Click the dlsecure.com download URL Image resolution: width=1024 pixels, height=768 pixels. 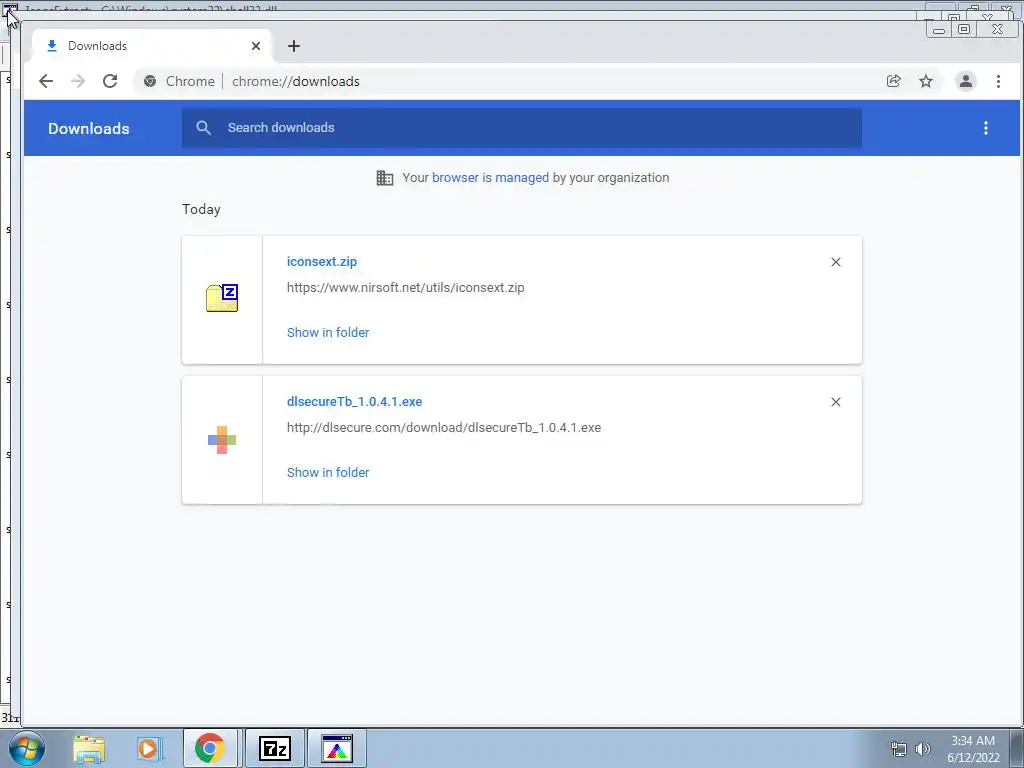click(444, 428)
